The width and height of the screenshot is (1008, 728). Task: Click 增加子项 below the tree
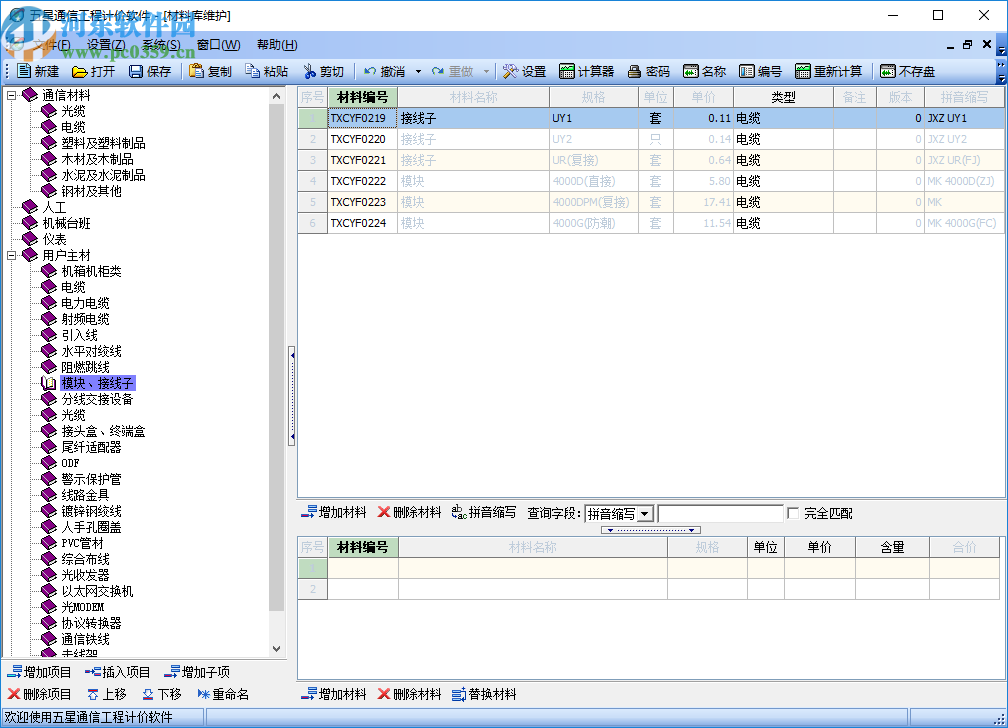click(197, 672)
